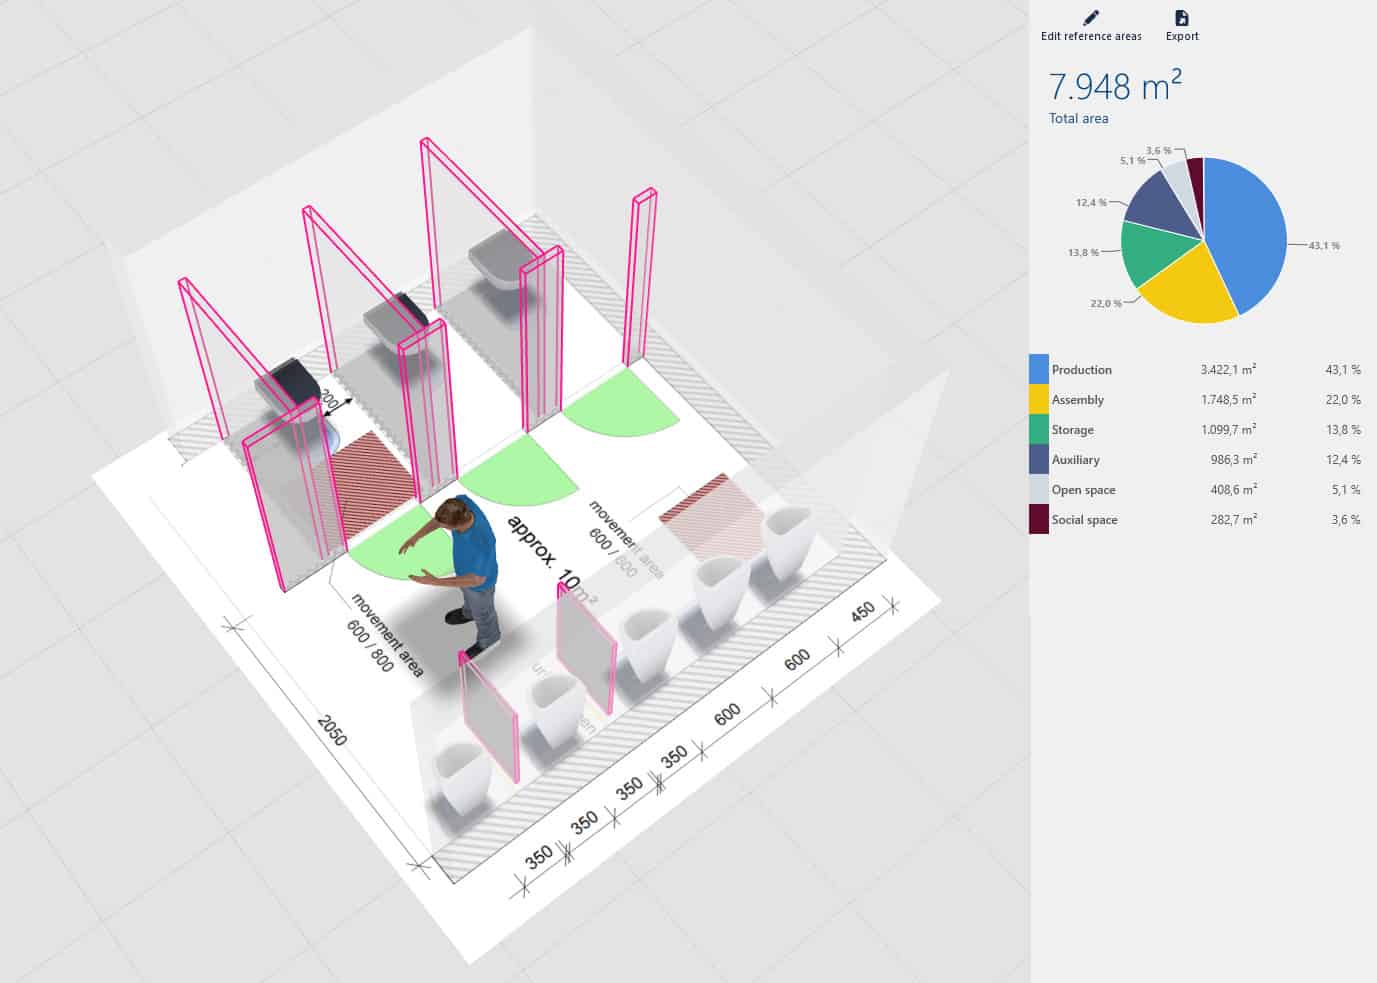Click the Auxiliary color swatch in the legend

(1036, 459)
